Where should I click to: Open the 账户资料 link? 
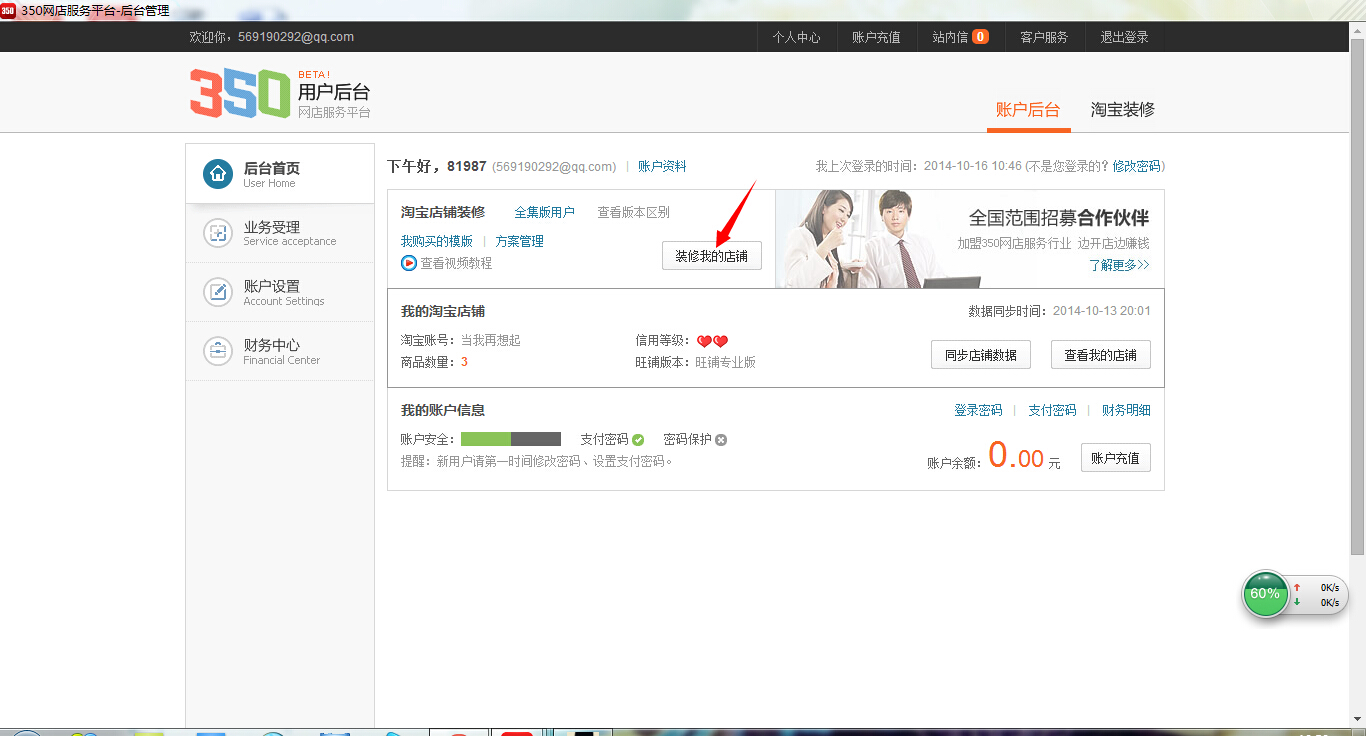(x=662, y=166)
